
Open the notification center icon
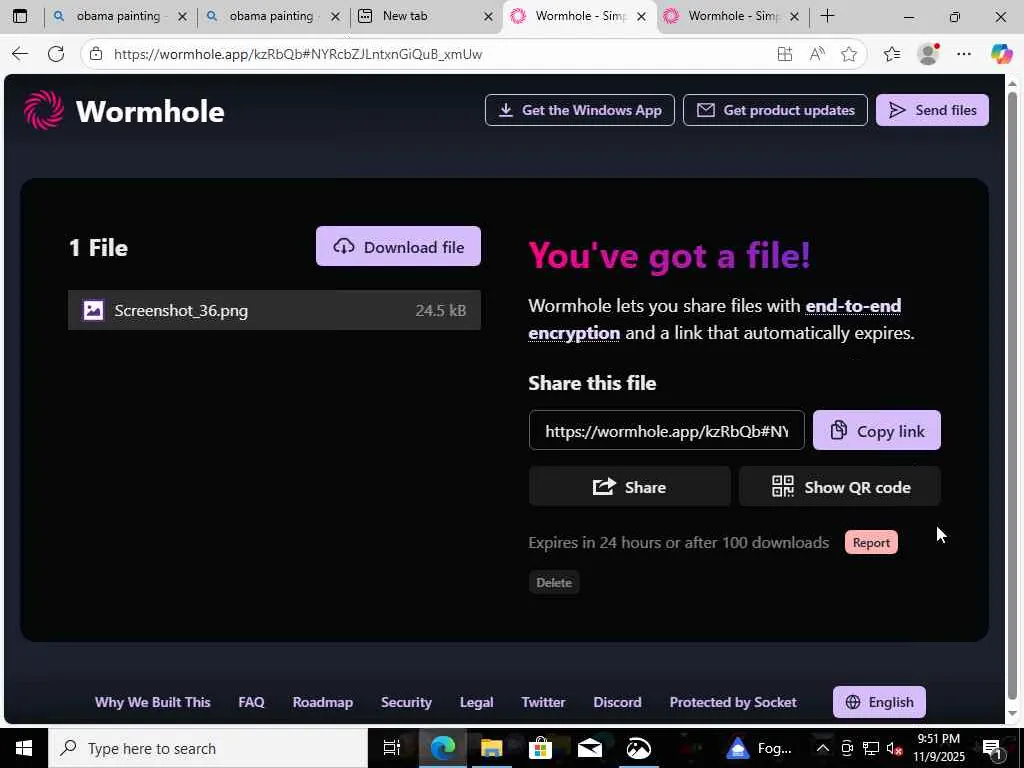click(993, 748)
